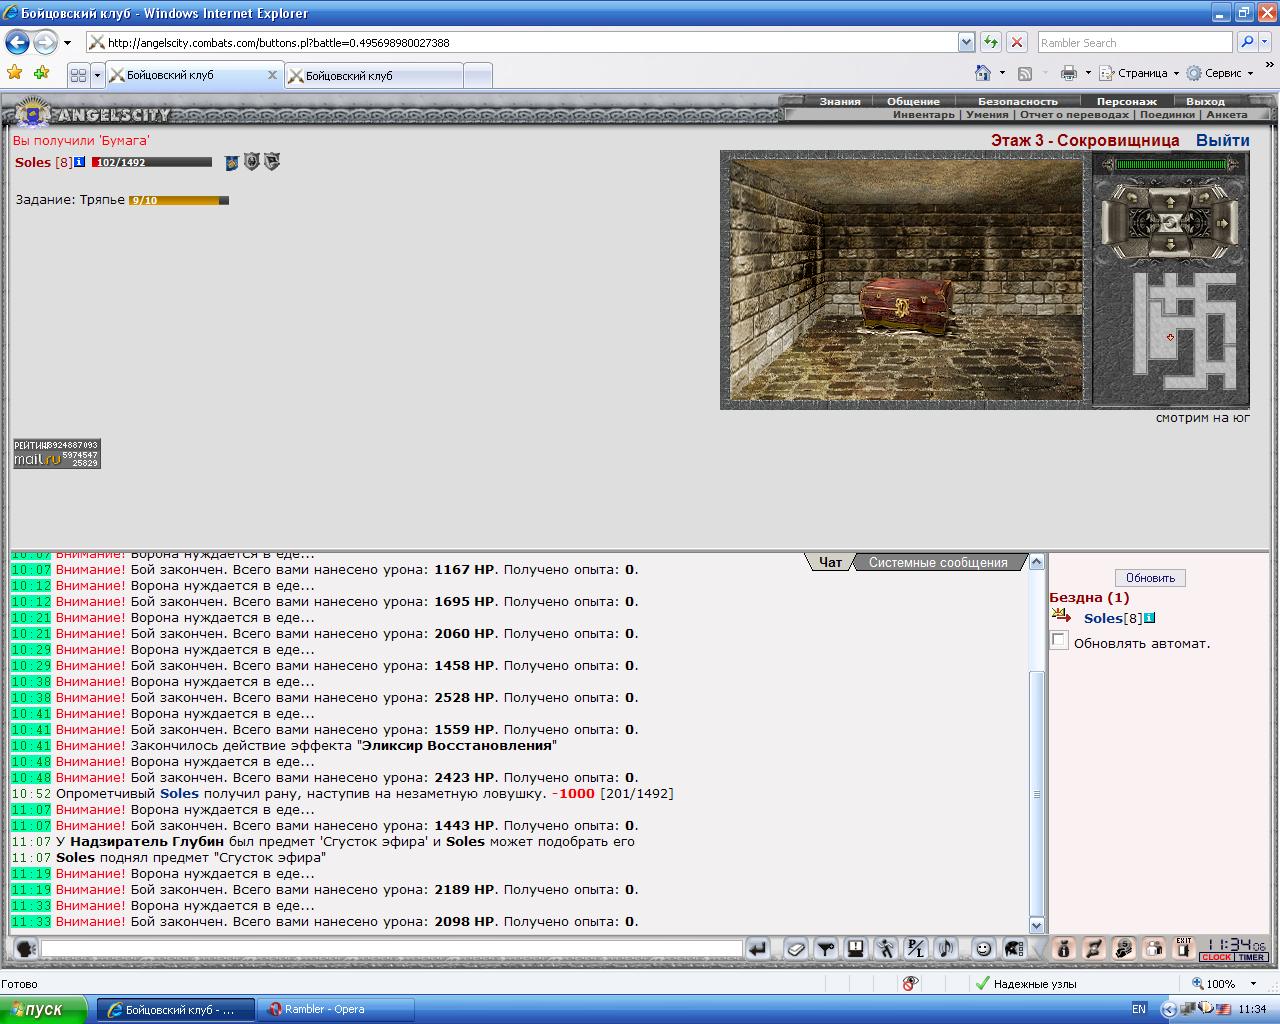
Task: Click the EXIT door icon in bottom toolbar
Action: (x=1184, y=949)
